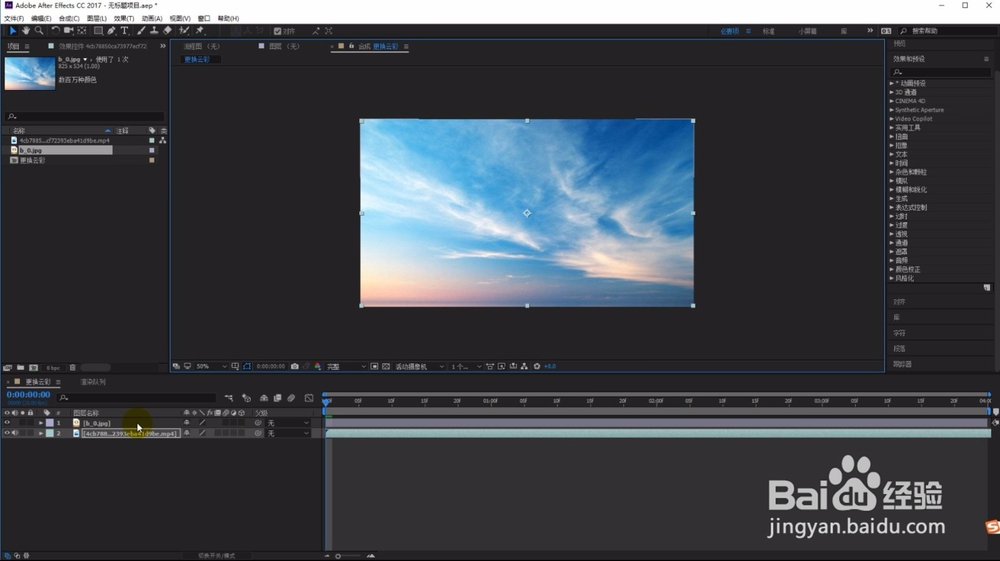
Task: Open the composition mini-flowchart icon in timeline
Action: pyautogui.click(x=229, y=398)
